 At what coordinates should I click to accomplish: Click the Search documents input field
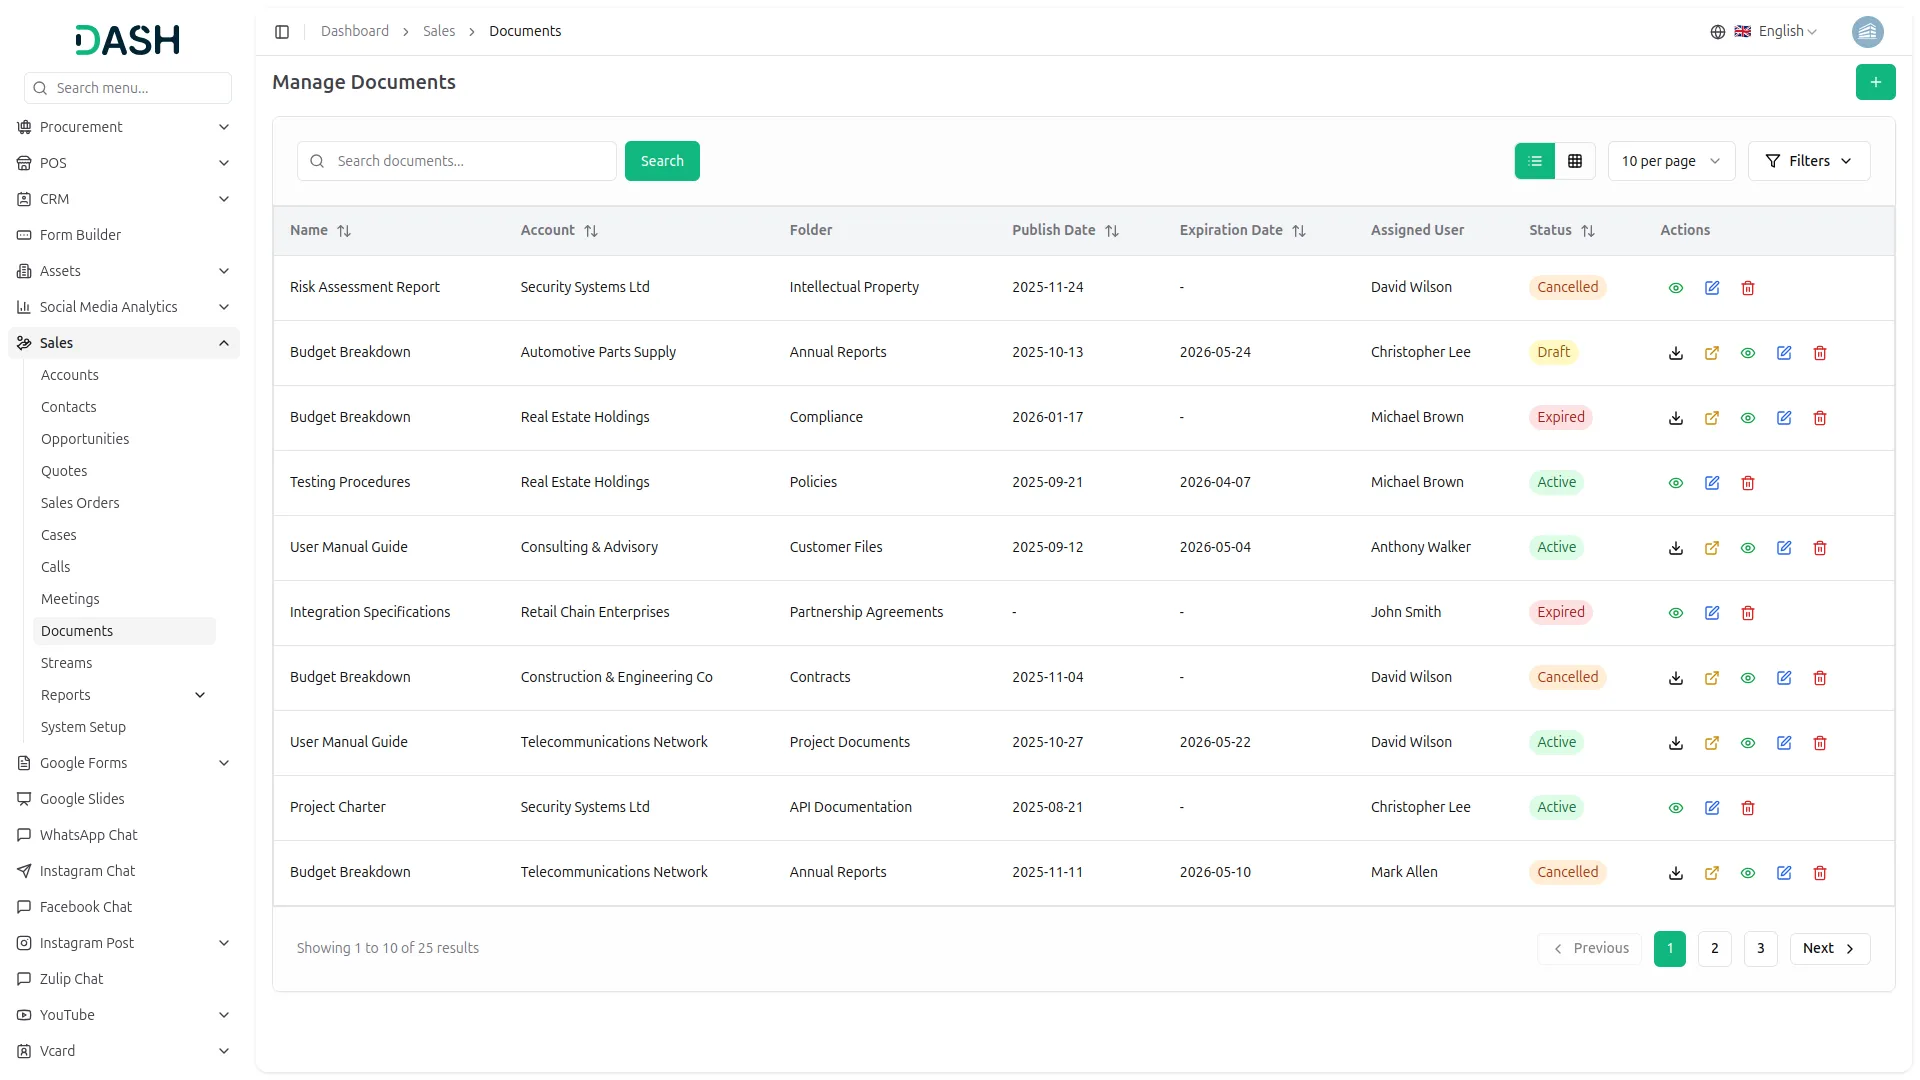click(470, 161)
